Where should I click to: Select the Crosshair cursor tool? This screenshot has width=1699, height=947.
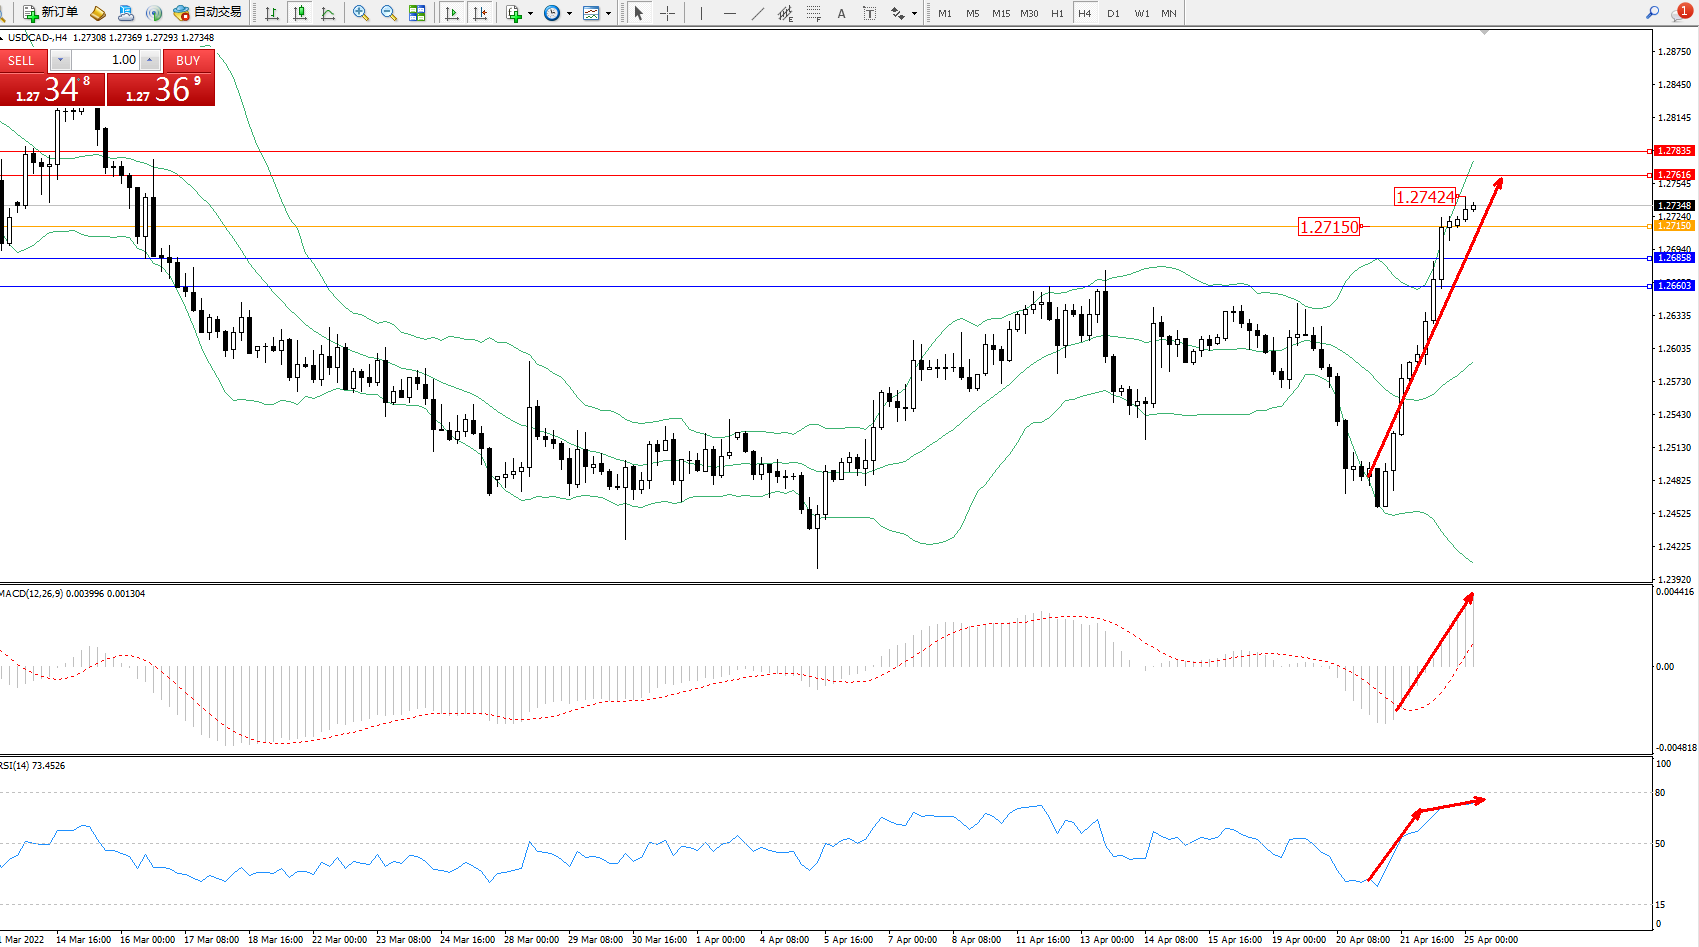coord(667,13)
